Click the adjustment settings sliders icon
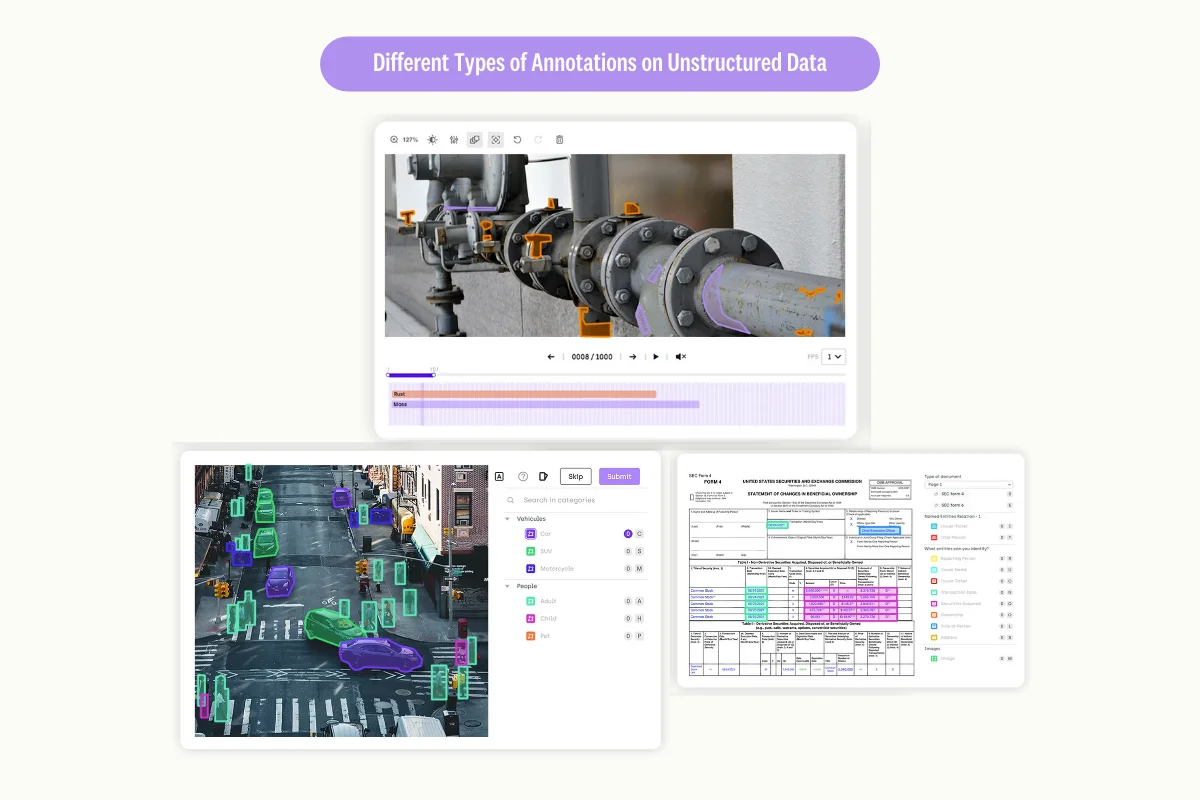 tap(453, 139)
